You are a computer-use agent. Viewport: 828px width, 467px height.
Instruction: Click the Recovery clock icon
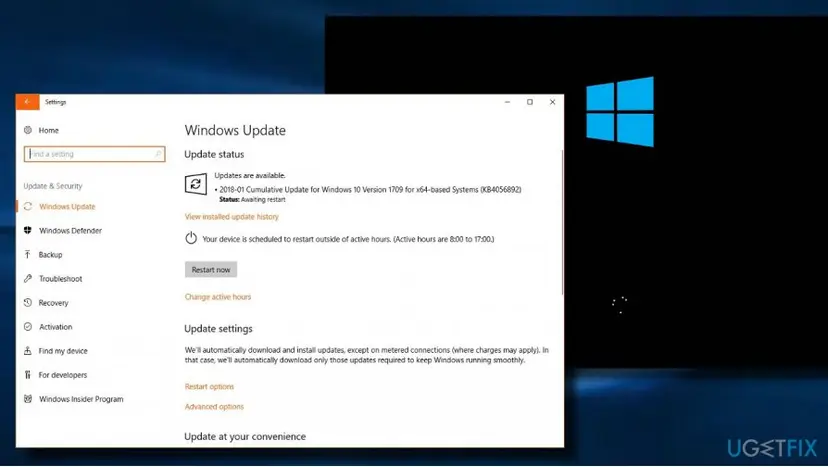28,303
